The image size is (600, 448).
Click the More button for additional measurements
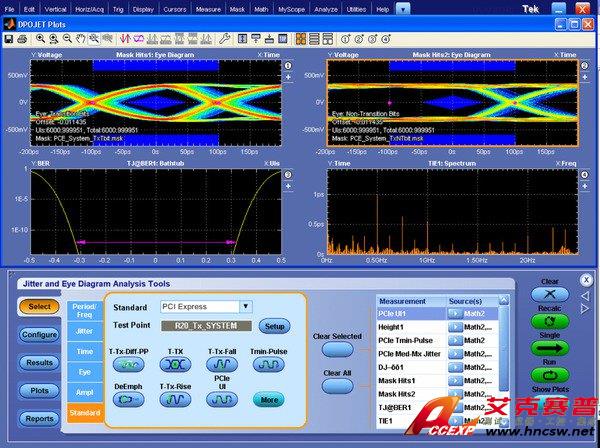coord(268,400)
